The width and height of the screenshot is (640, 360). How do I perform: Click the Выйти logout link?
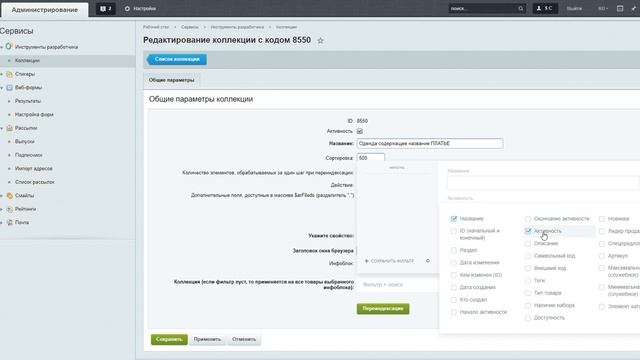574,9
